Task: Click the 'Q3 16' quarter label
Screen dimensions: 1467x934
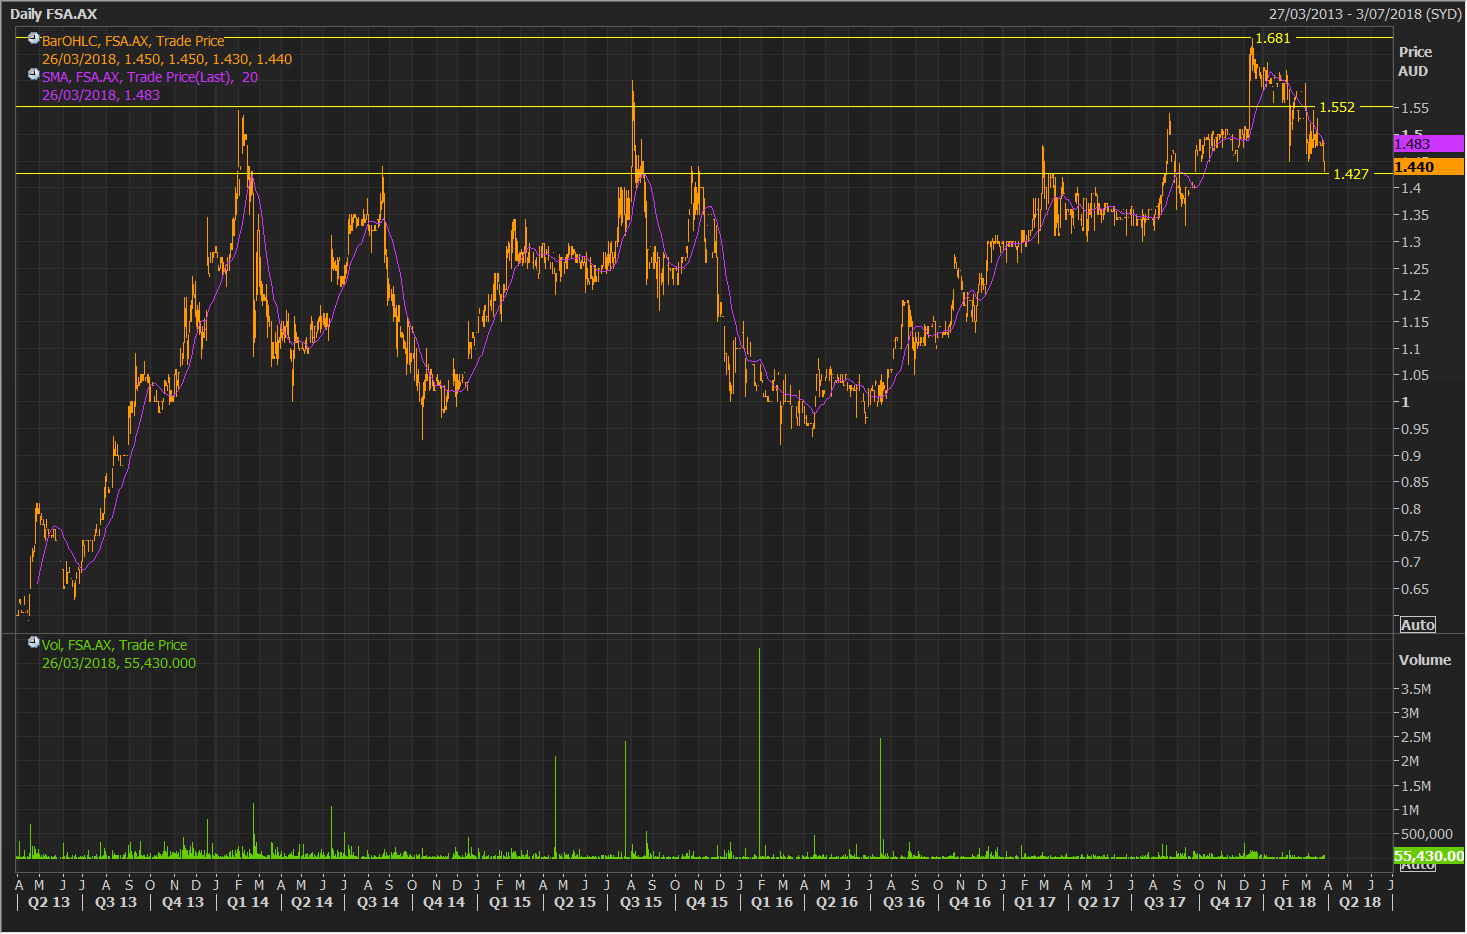Action: pos(904,902)
